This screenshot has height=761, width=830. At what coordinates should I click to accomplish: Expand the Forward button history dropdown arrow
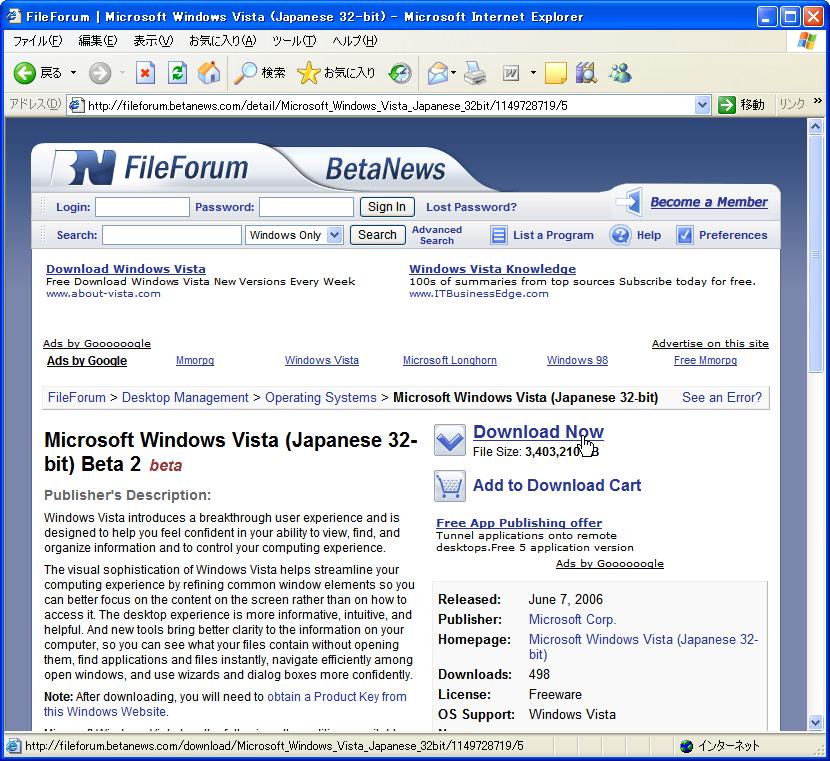pos(122,73)
